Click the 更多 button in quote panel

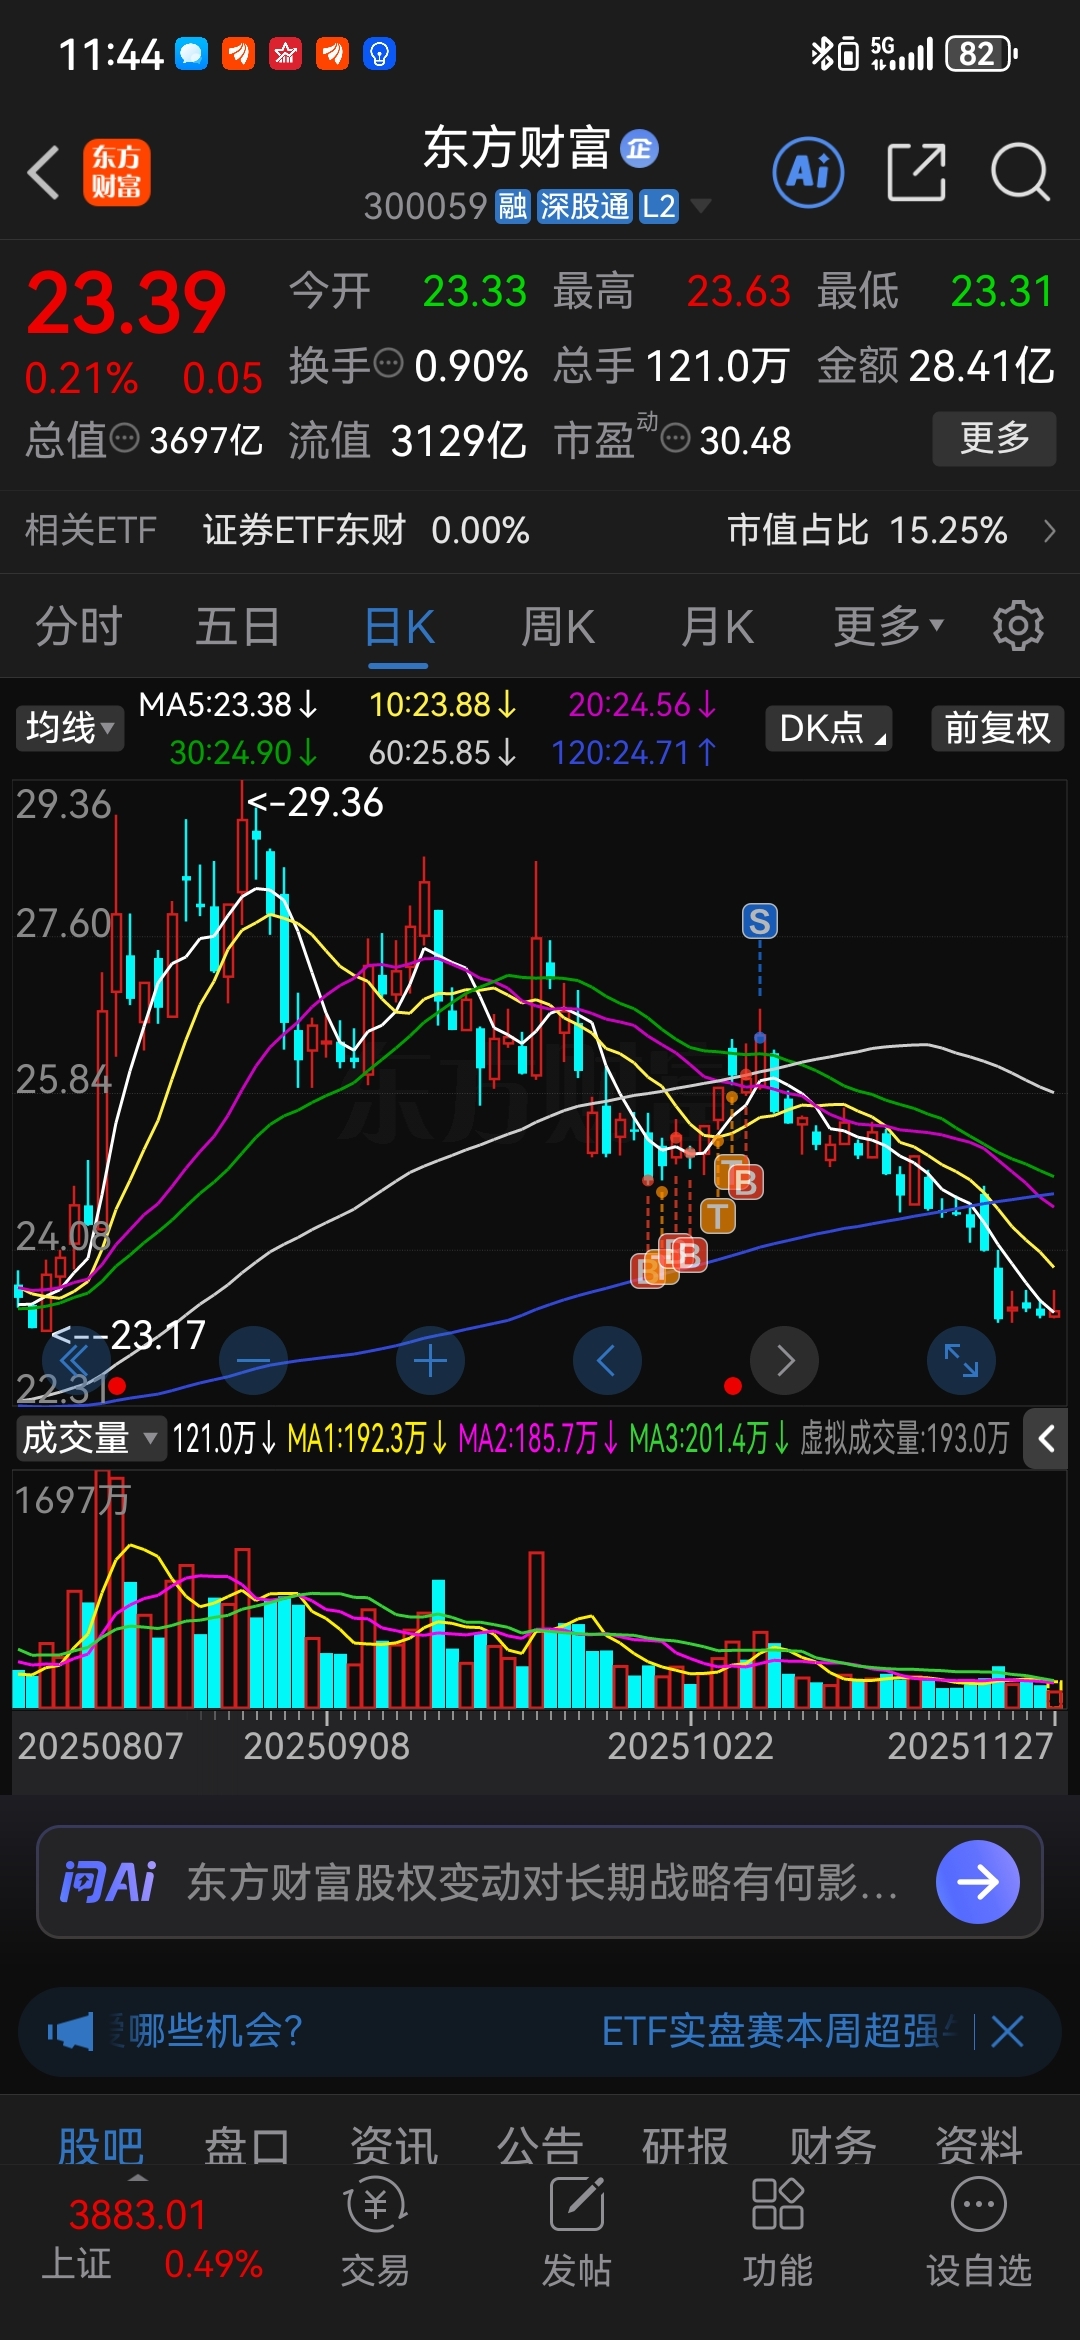click(994, 438)
